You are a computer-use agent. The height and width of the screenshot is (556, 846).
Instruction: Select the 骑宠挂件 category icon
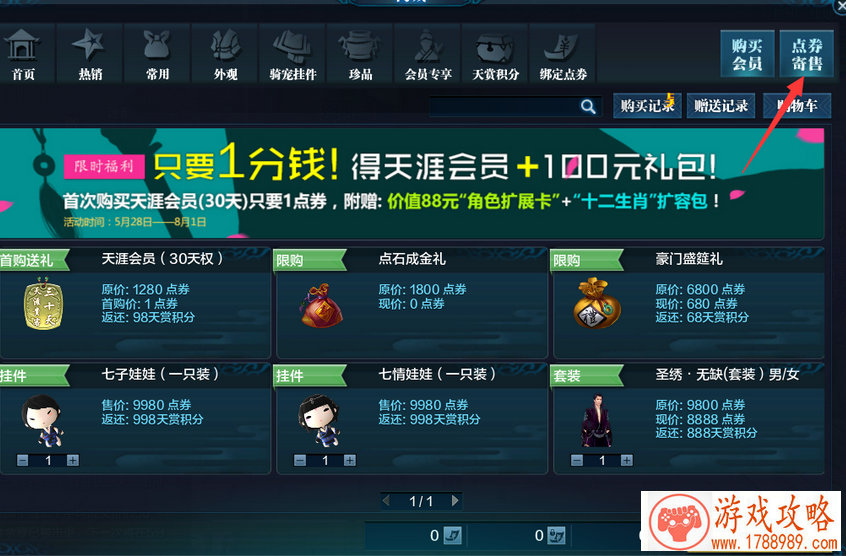point(292,46)
